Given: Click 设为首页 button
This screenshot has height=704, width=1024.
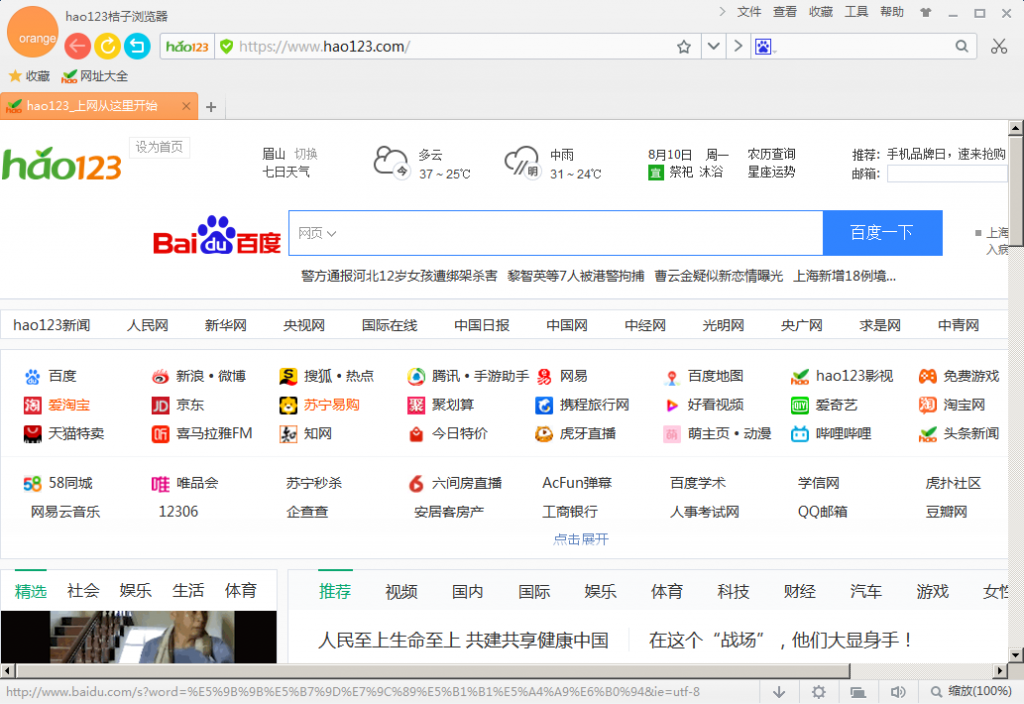Looking at the screenshot, I should [x=159, y=147].
